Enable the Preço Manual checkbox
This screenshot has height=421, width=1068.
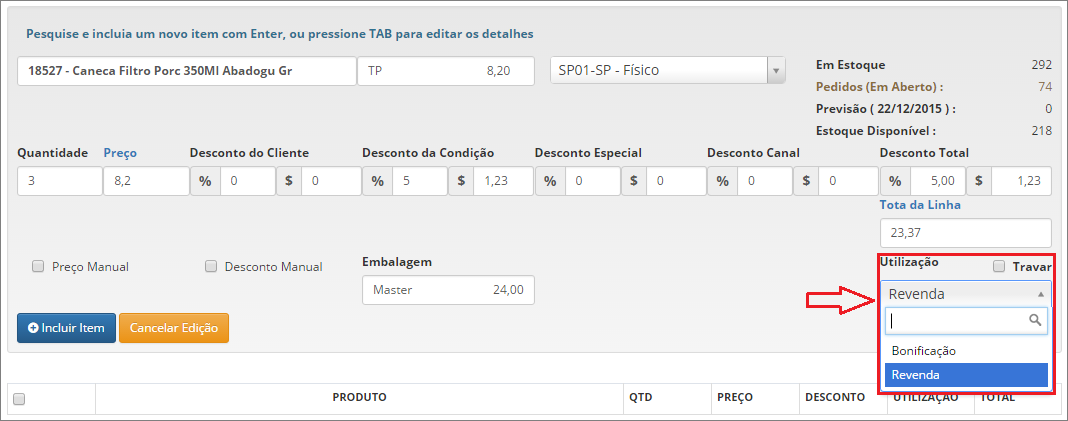38,267
